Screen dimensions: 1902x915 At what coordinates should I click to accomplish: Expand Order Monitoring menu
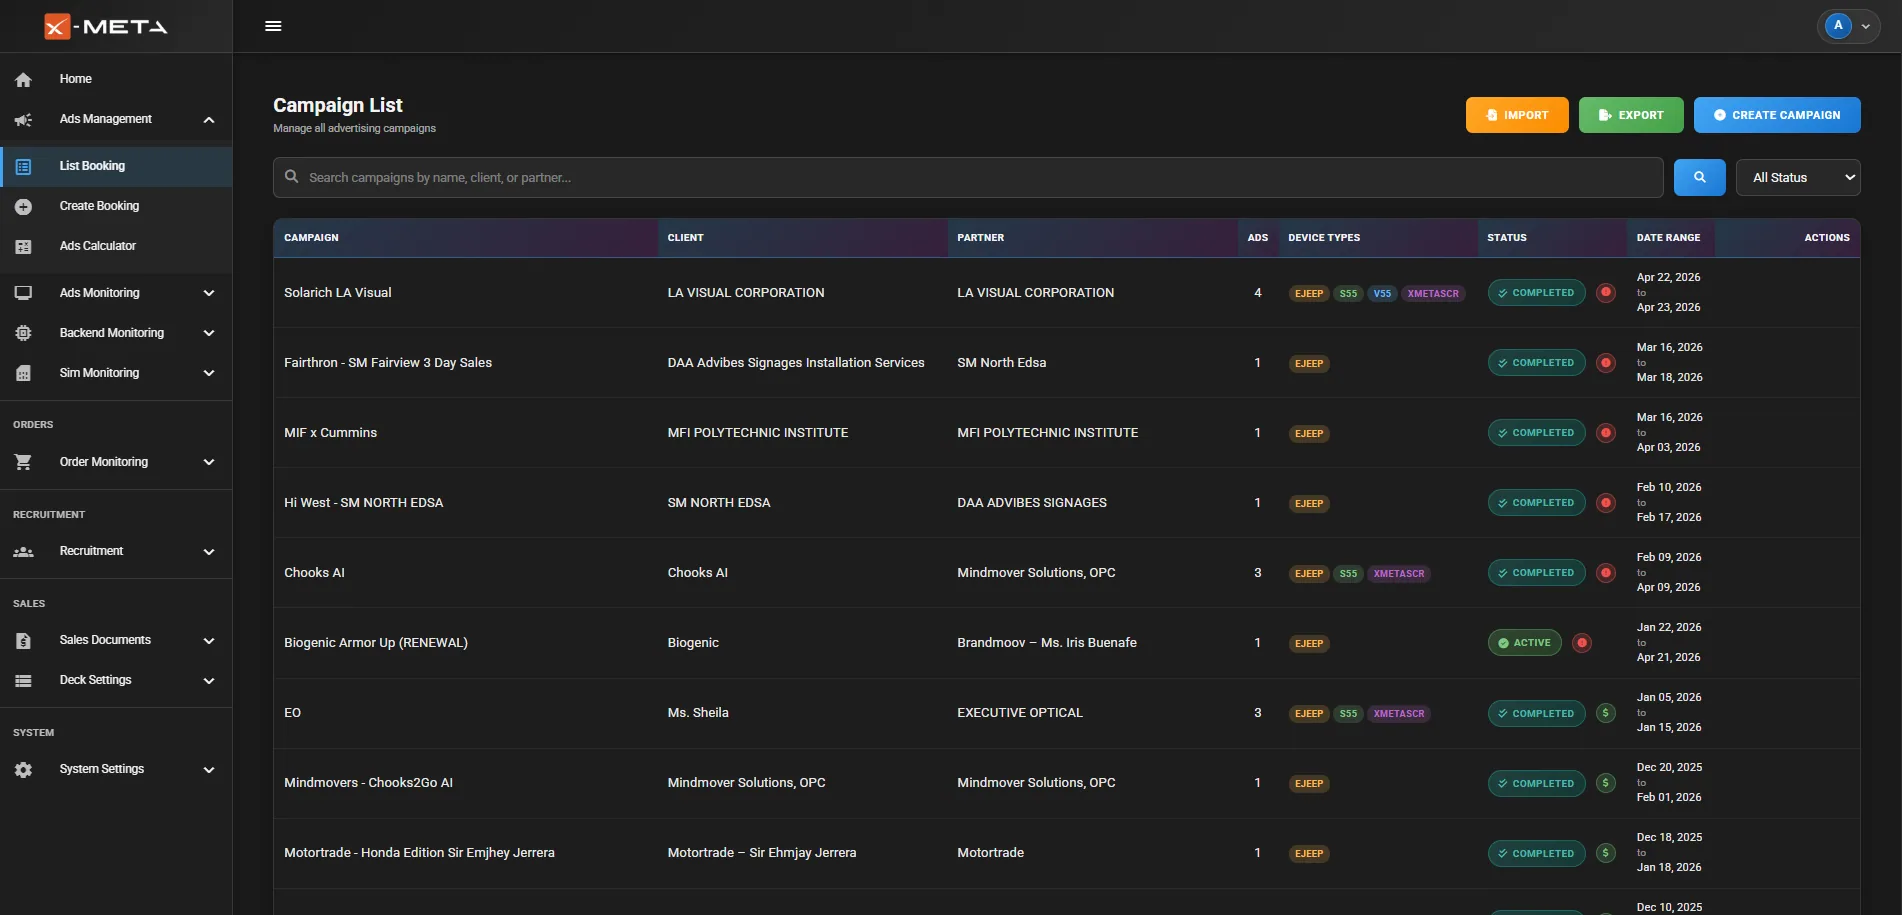[x=116, y=462]
